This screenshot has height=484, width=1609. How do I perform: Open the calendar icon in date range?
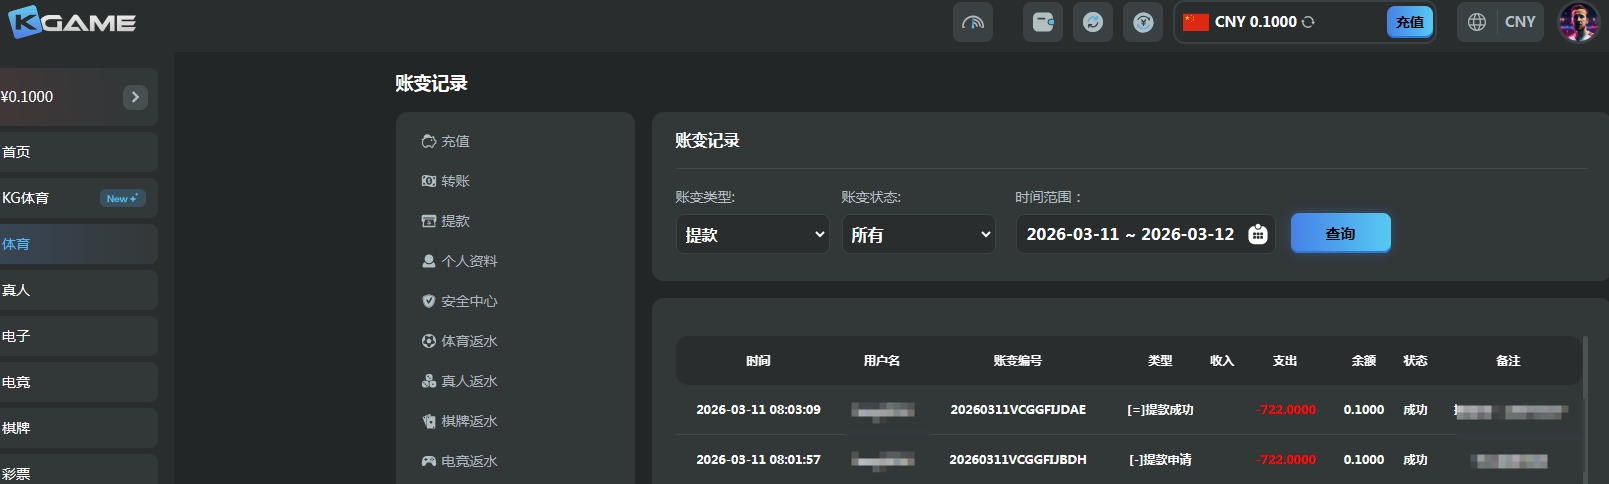pos(1258,234)
